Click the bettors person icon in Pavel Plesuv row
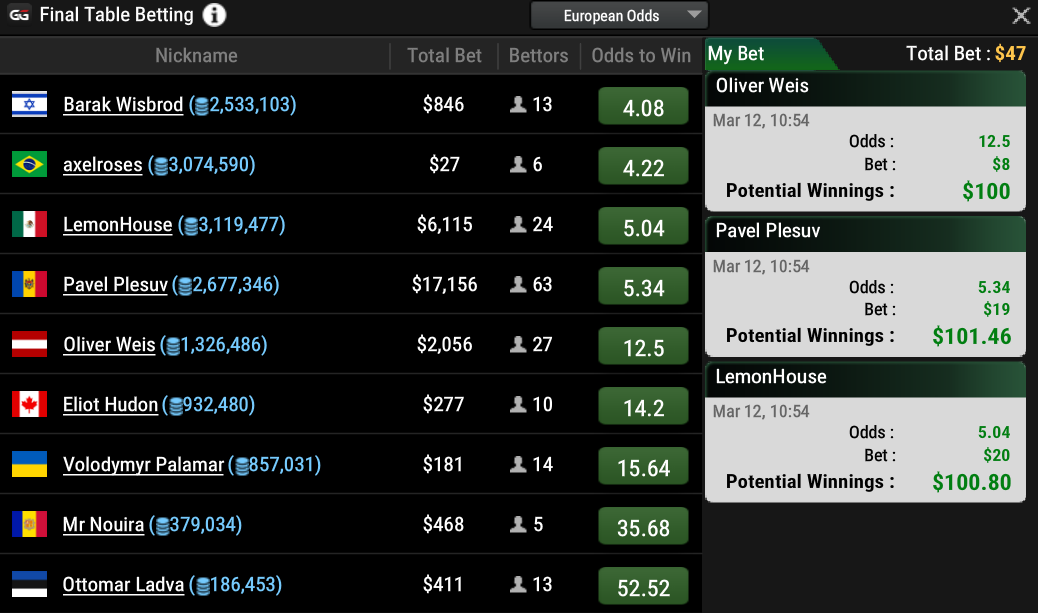 click(x=518, y=285)
